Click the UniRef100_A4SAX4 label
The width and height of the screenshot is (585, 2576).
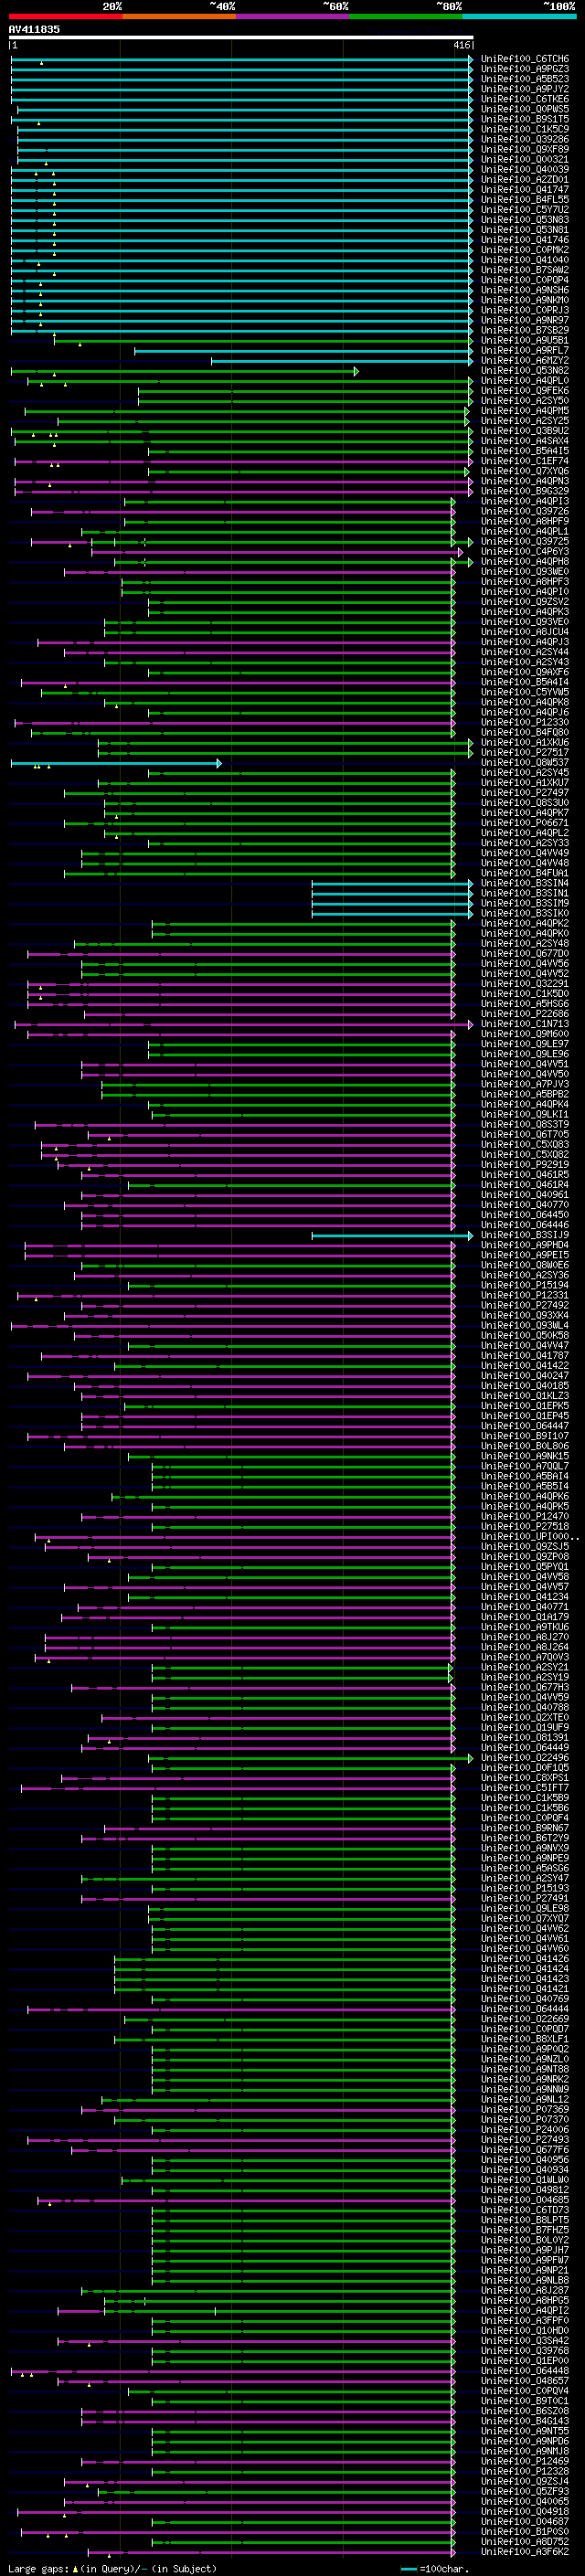524,441
